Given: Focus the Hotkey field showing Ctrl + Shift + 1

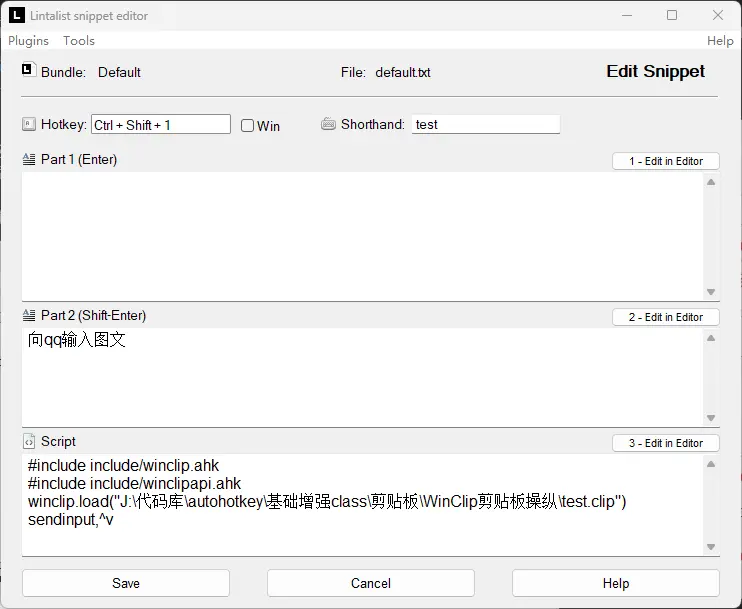Looking at the screenshot, I should [161, 124].
